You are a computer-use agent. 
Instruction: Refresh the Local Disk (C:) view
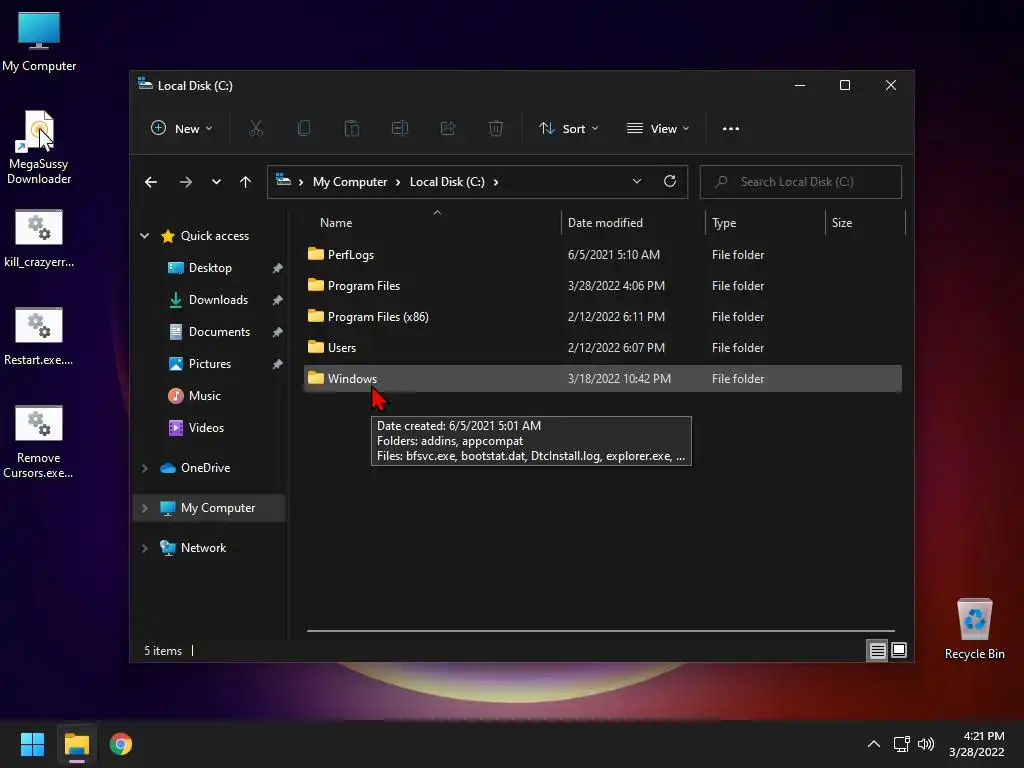669,182
